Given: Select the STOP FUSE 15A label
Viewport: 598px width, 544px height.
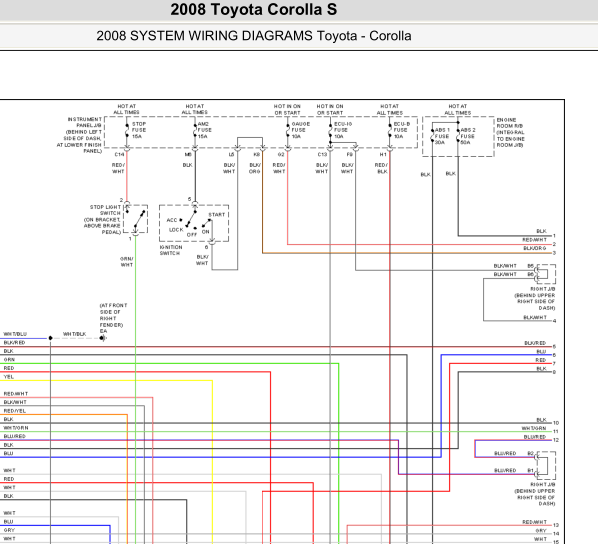Looking at the screenshot, I should (x=139, y=130).
